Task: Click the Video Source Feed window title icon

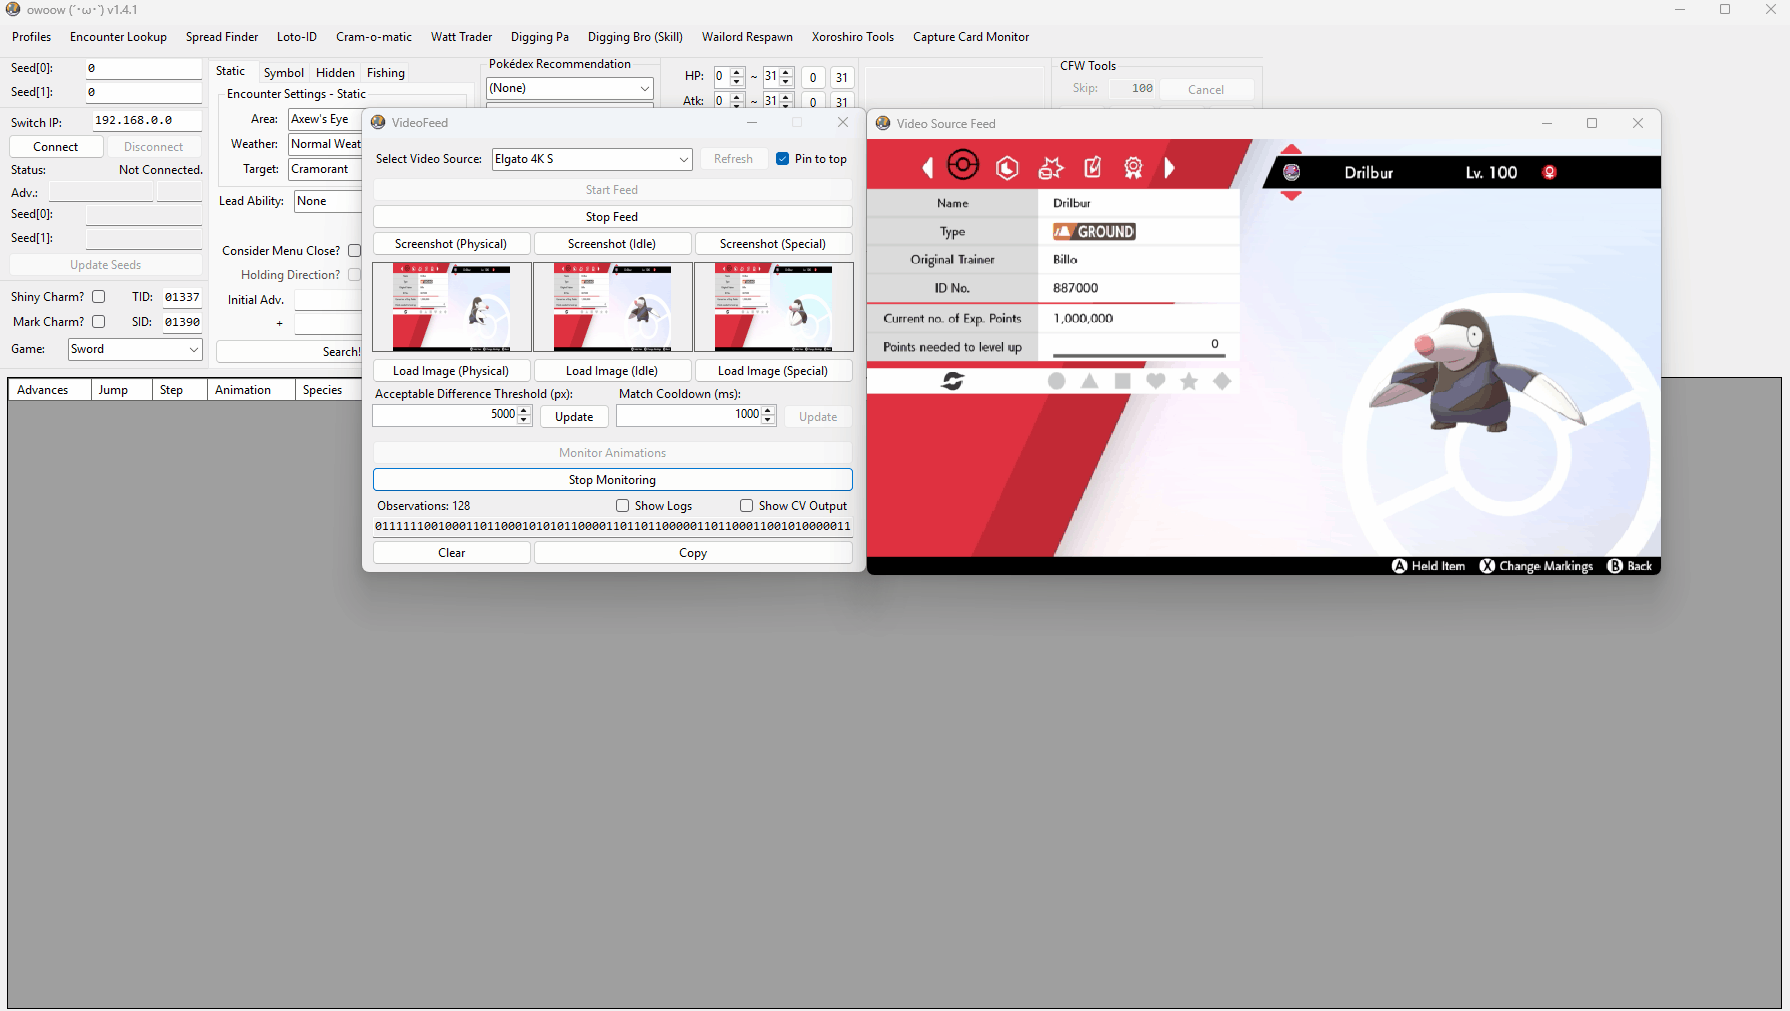Action: tap(883, 123)
